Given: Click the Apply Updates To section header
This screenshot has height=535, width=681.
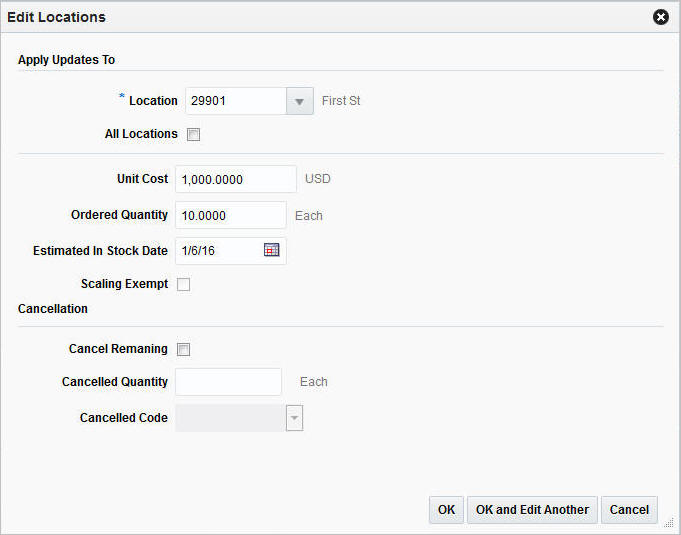Looking at the screenshot, I should 66,60.
